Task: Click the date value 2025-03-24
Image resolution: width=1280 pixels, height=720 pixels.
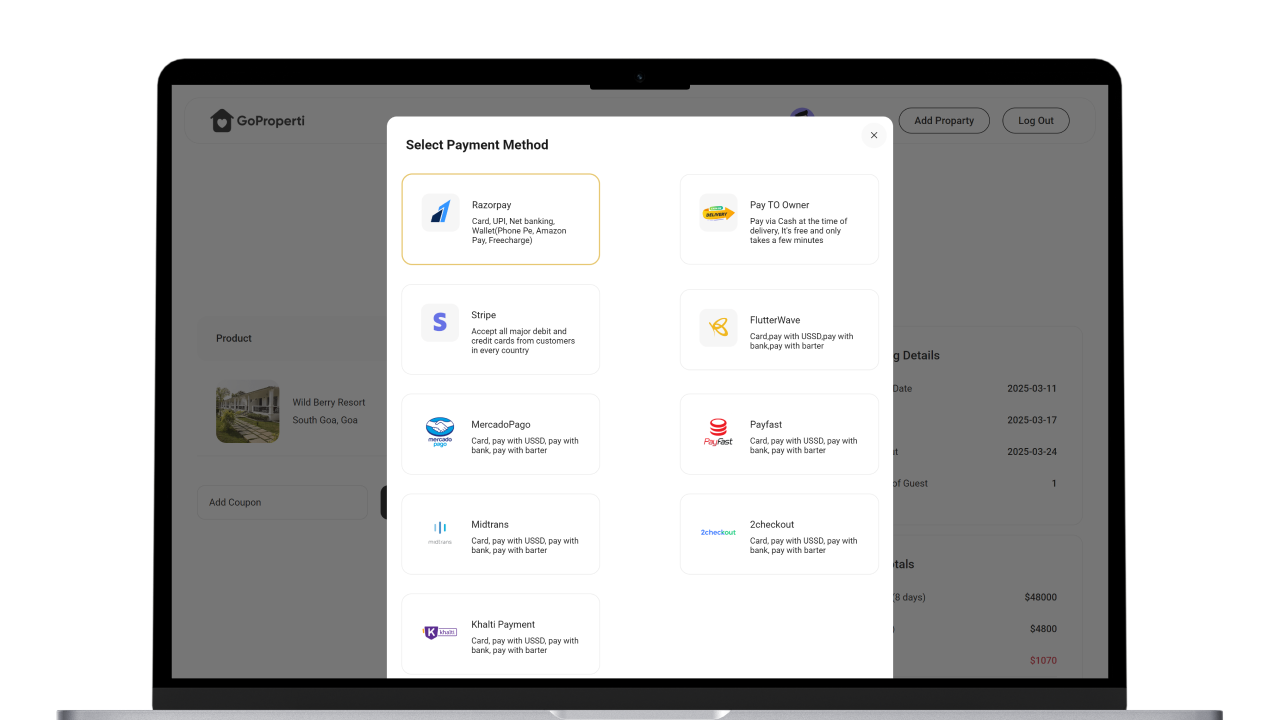Action: (x=1032, y=451)
